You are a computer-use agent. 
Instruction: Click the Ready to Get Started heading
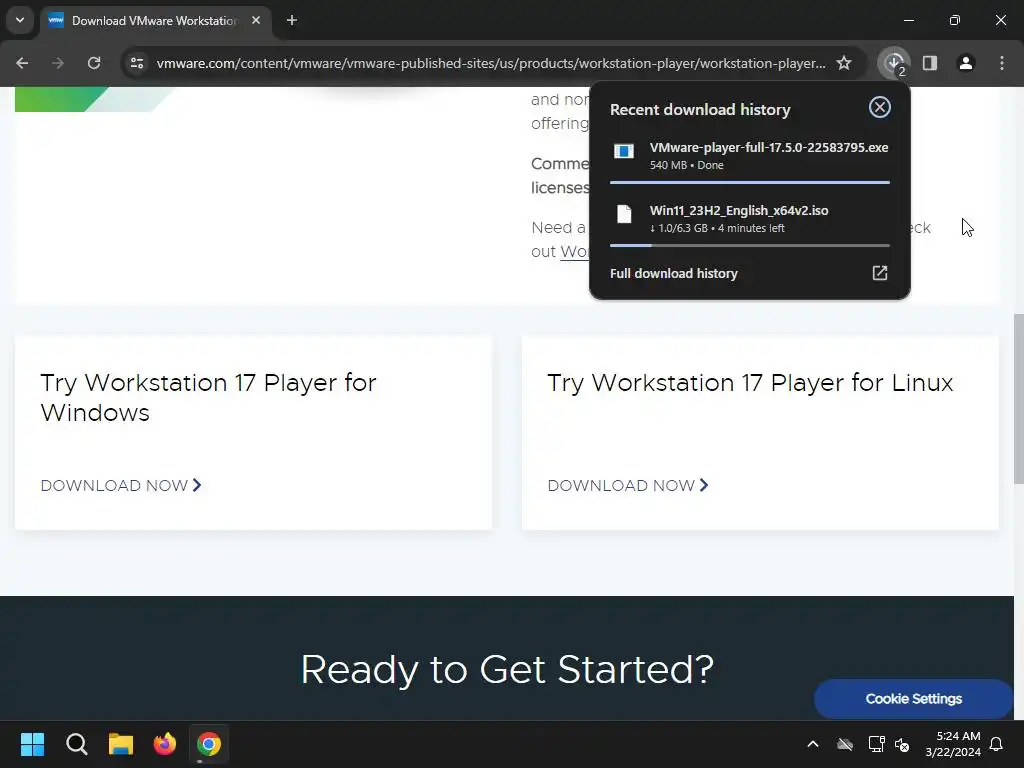click(507, 669)
